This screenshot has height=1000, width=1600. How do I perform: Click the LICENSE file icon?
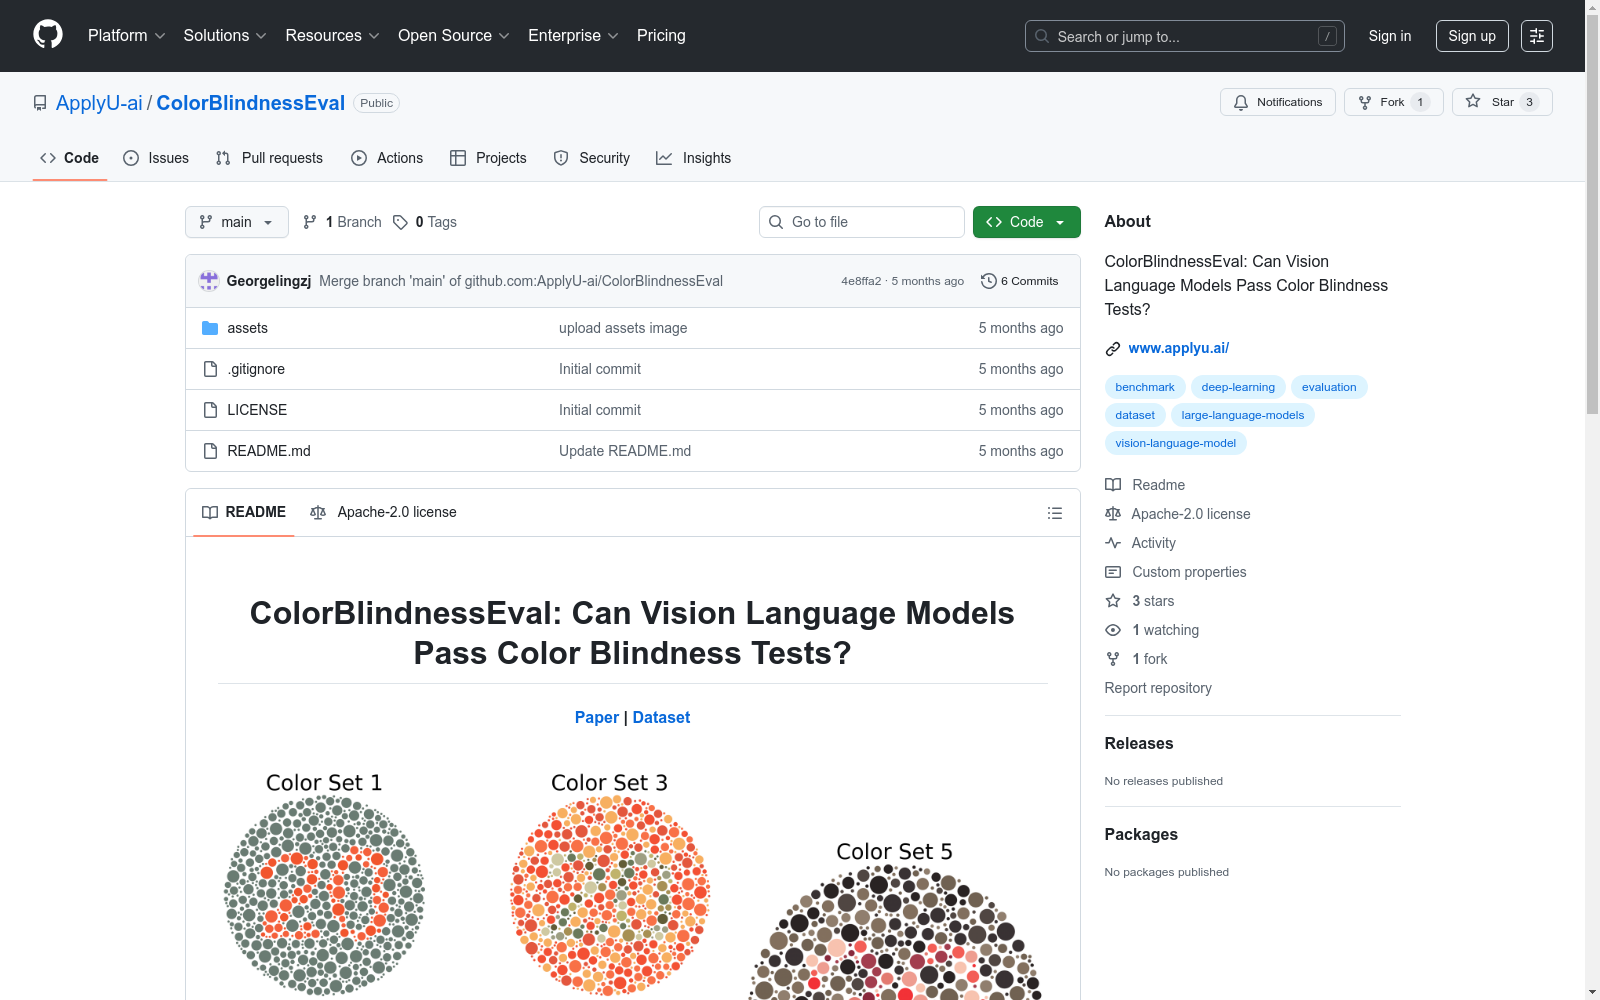point(210,410)
